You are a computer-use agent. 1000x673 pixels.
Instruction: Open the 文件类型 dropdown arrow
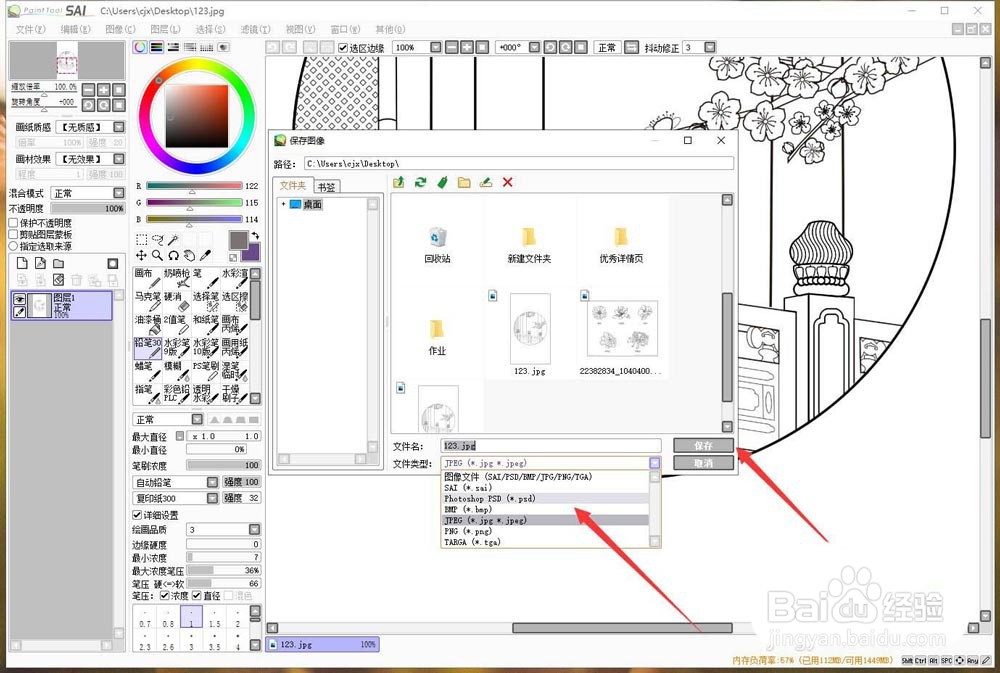[655, 463]
